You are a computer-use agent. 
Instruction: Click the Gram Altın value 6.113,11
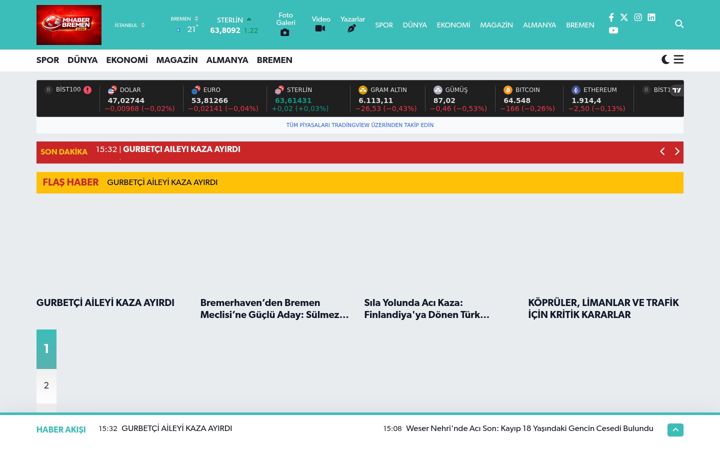(376, 100)
